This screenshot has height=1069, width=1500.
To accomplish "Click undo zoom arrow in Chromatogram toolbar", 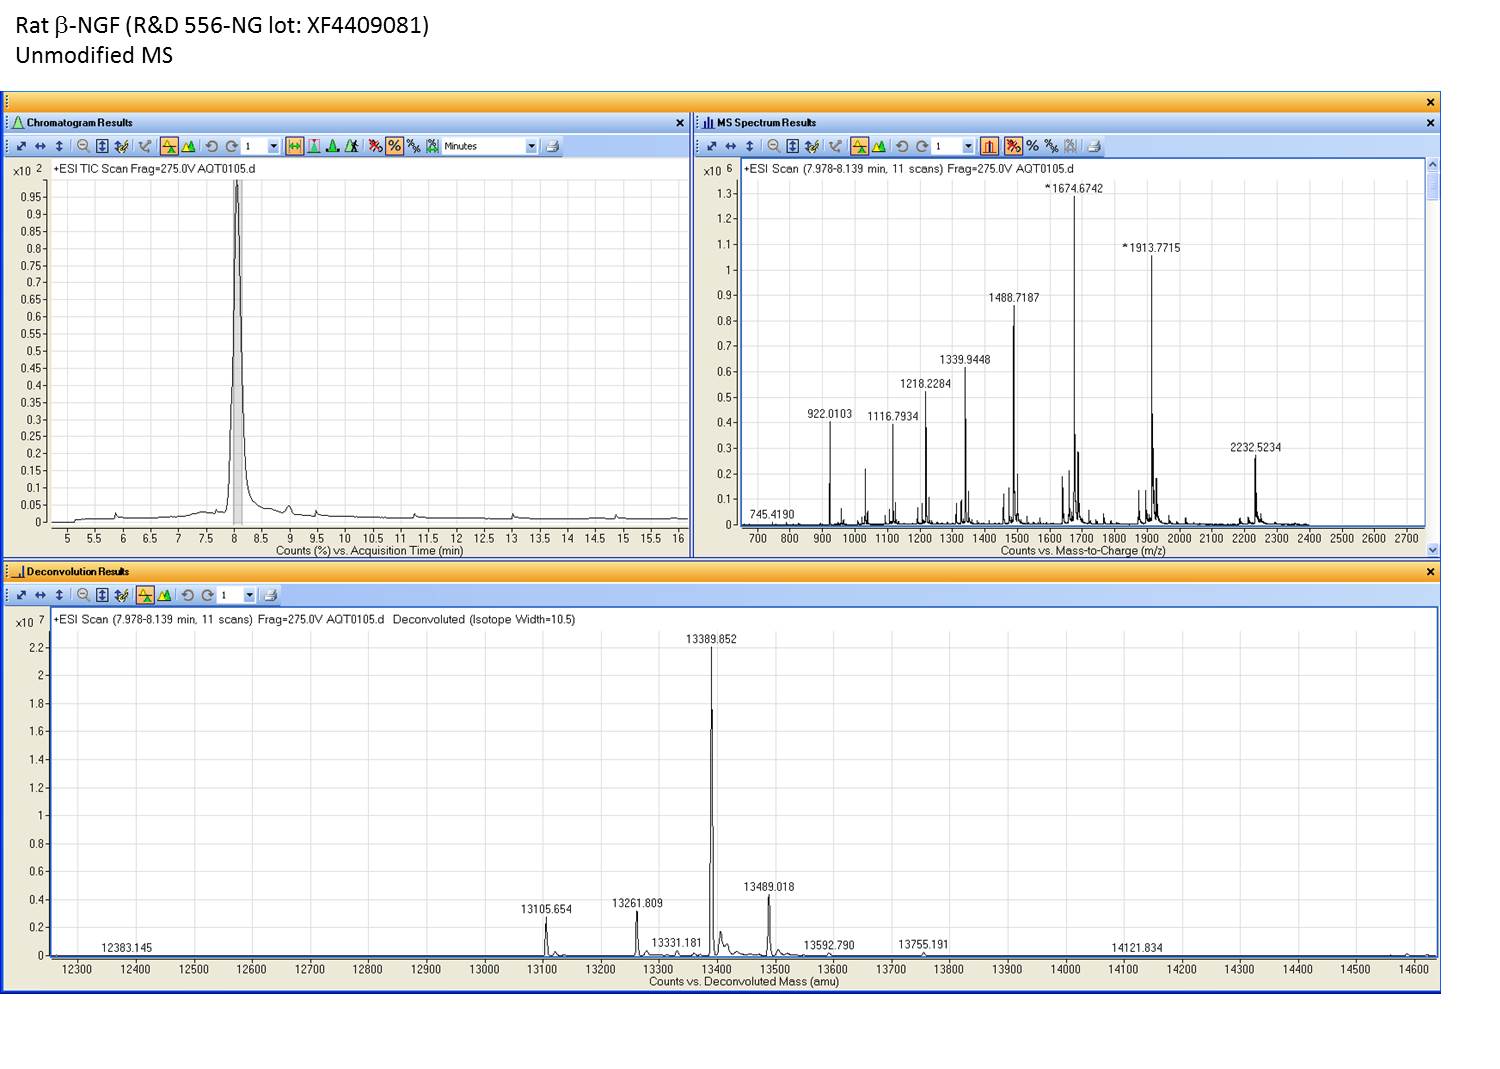I will click(211, 146).
